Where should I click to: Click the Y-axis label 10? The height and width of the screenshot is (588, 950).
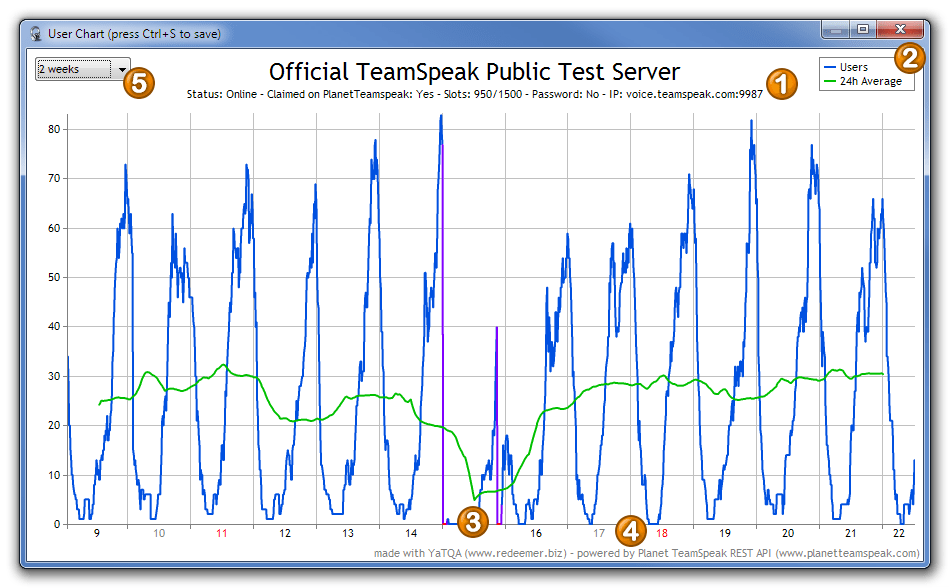[x=54, y=475]
